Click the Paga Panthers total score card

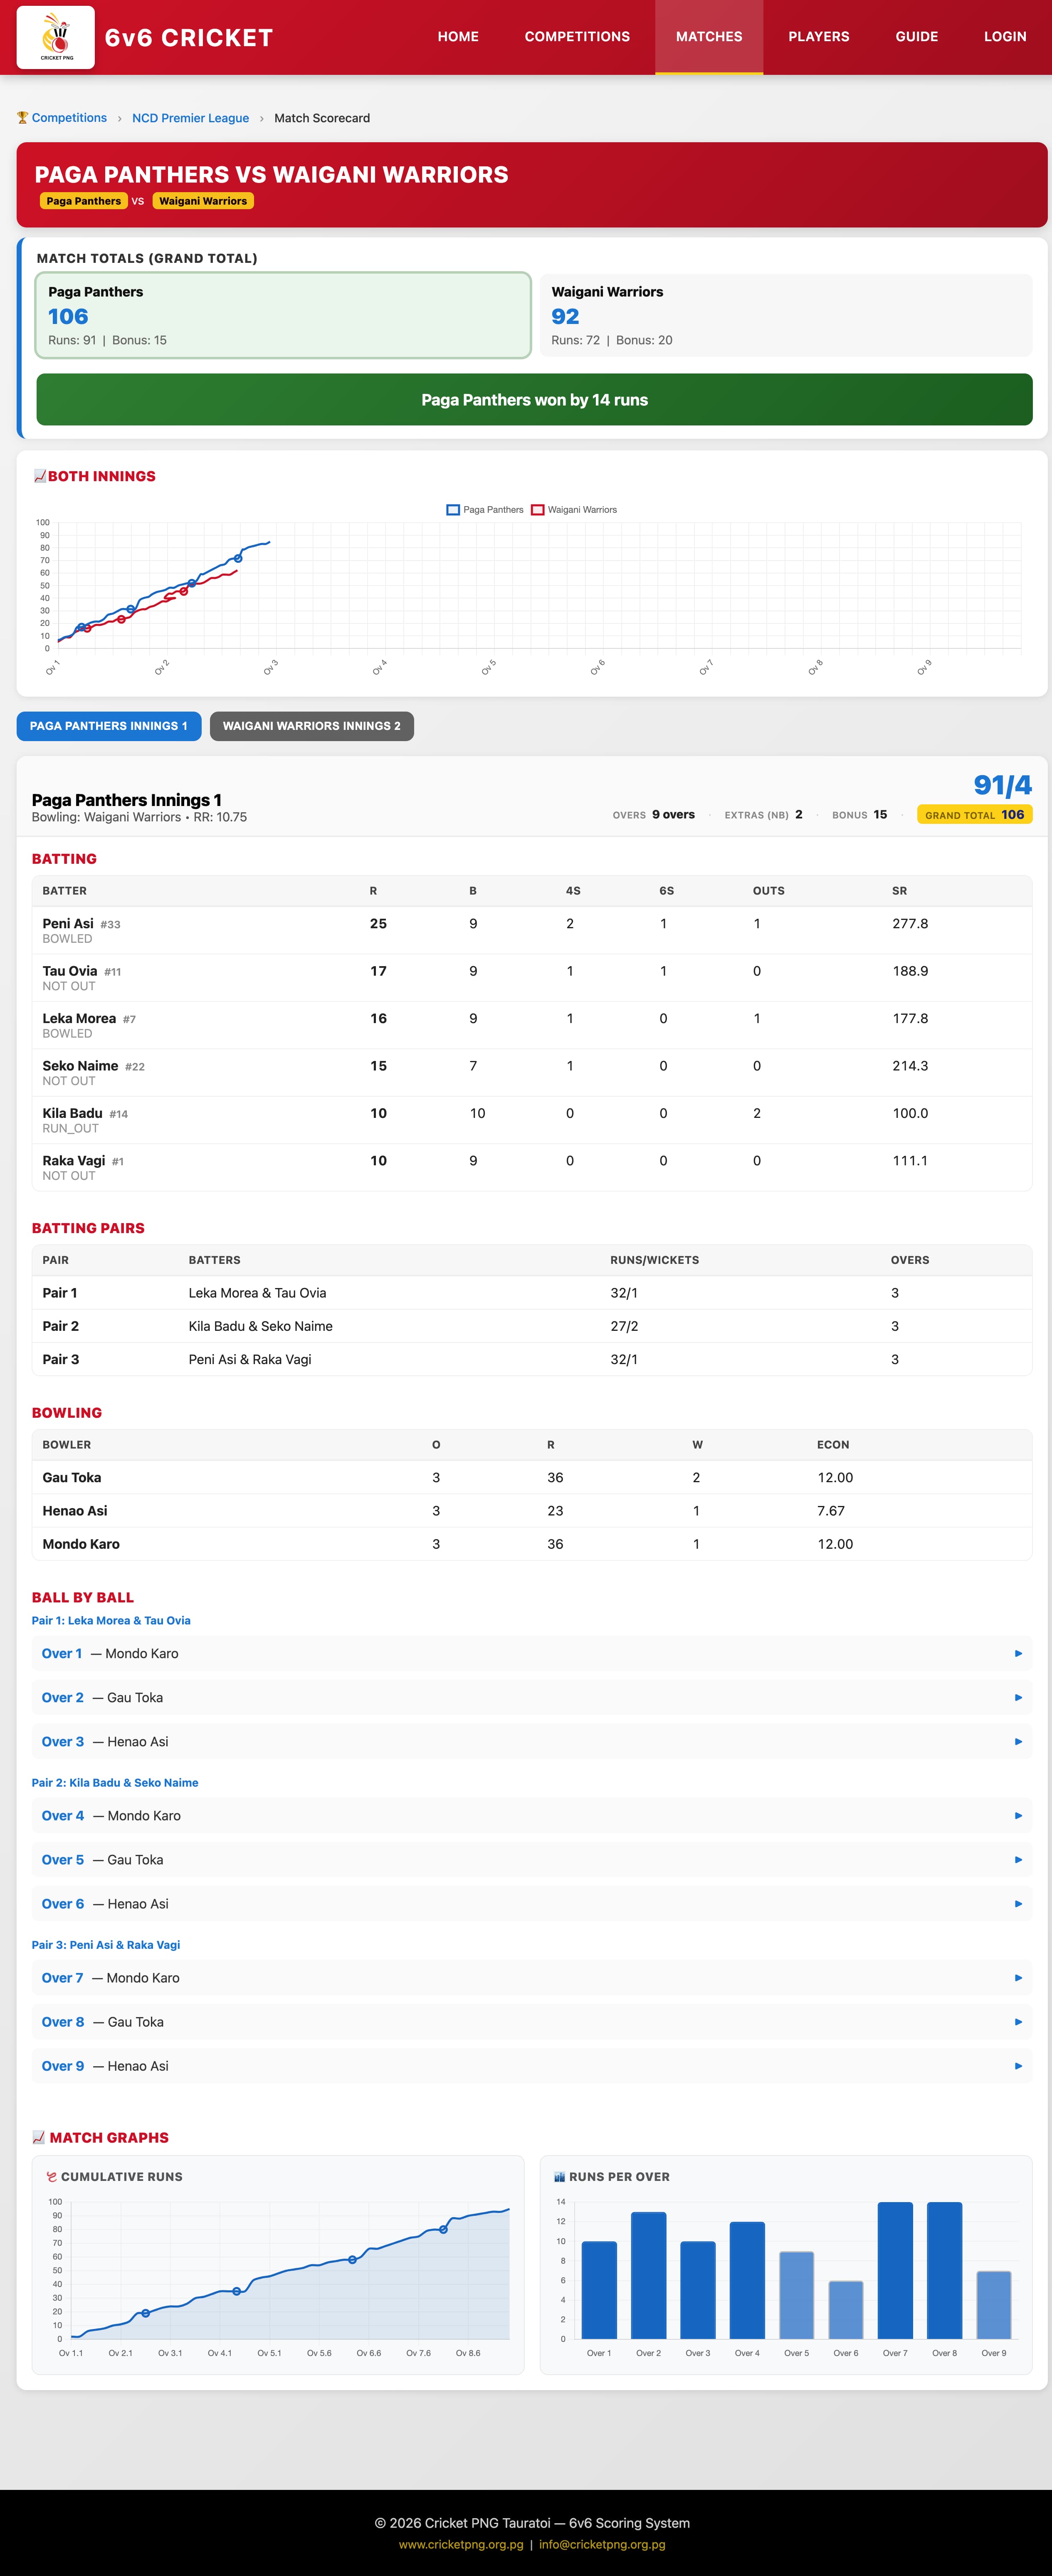(283, 315)
